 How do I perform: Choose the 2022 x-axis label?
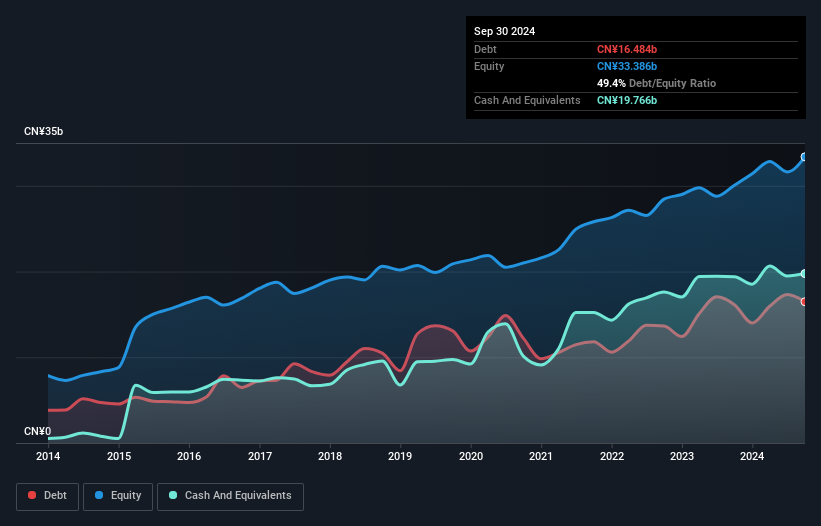(612, 456)
